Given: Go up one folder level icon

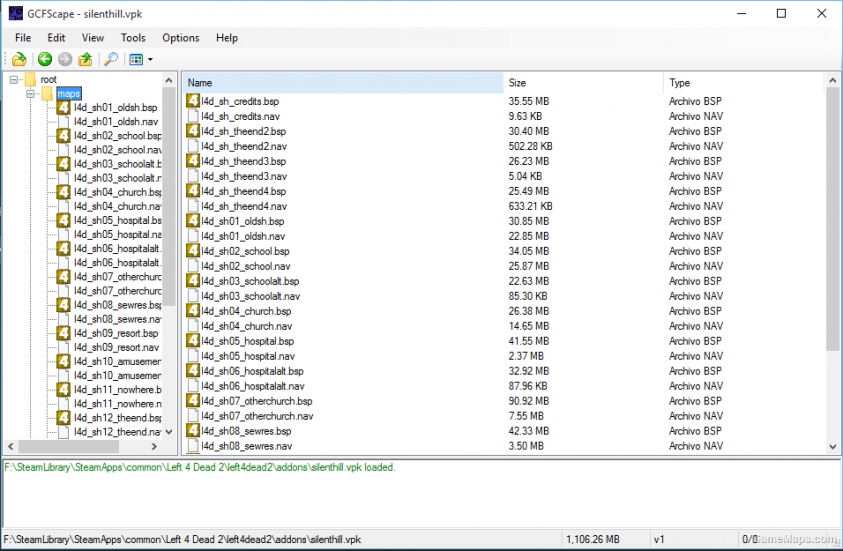Looking at the screenshot, I should pyautogui.click(x=85, y=59).
